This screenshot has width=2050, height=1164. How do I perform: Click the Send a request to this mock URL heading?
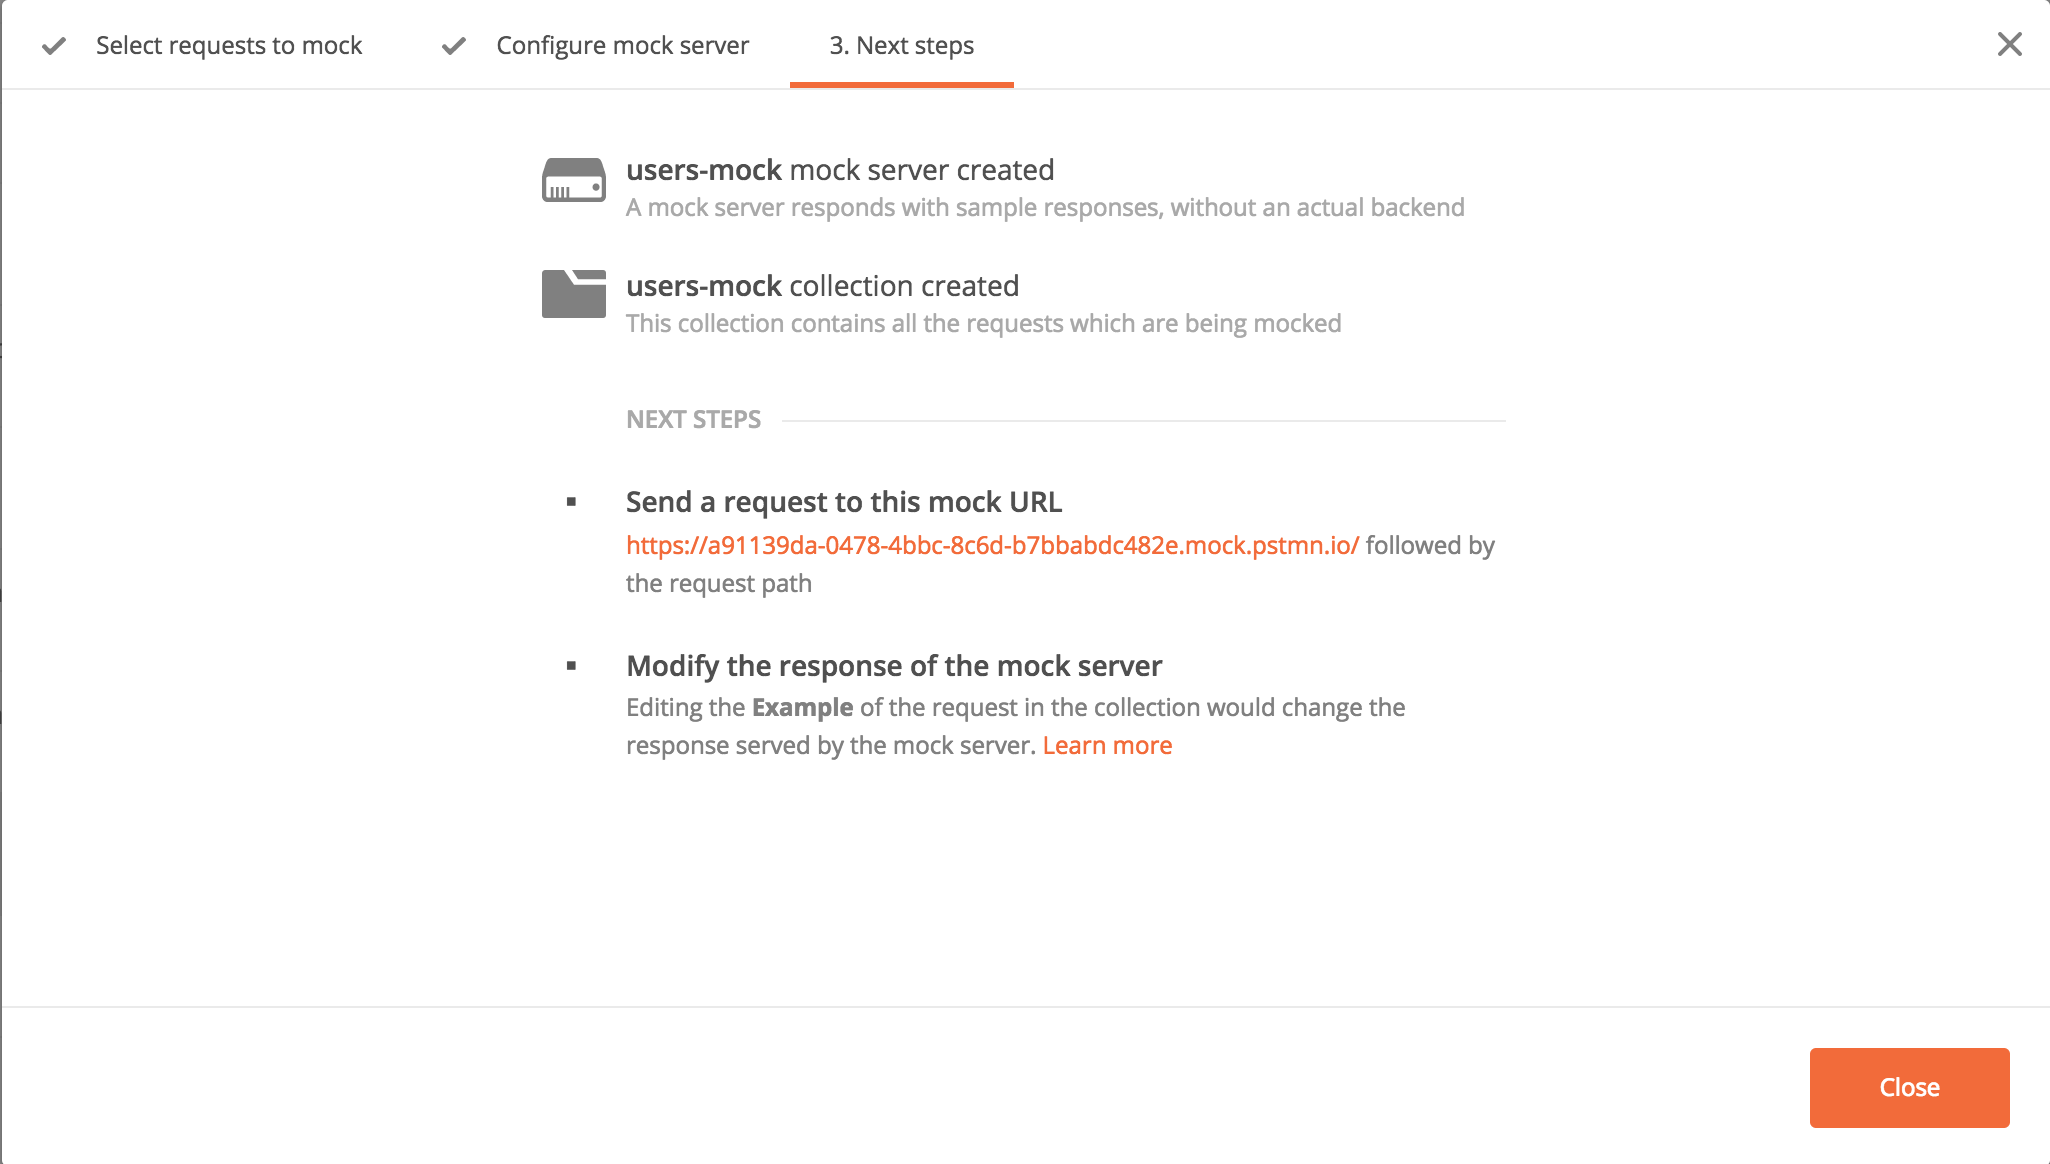coord(844,501)
